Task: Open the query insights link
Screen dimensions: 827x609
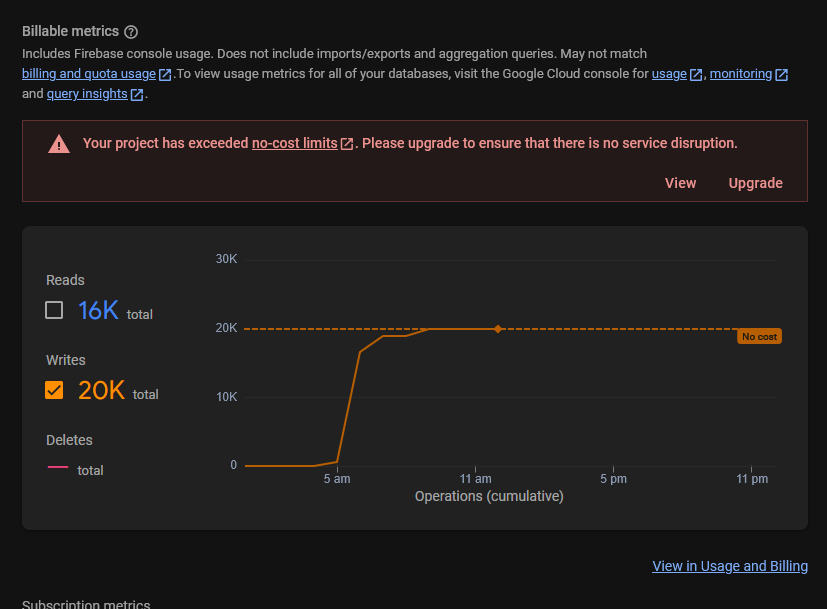Action: point(87,94)
